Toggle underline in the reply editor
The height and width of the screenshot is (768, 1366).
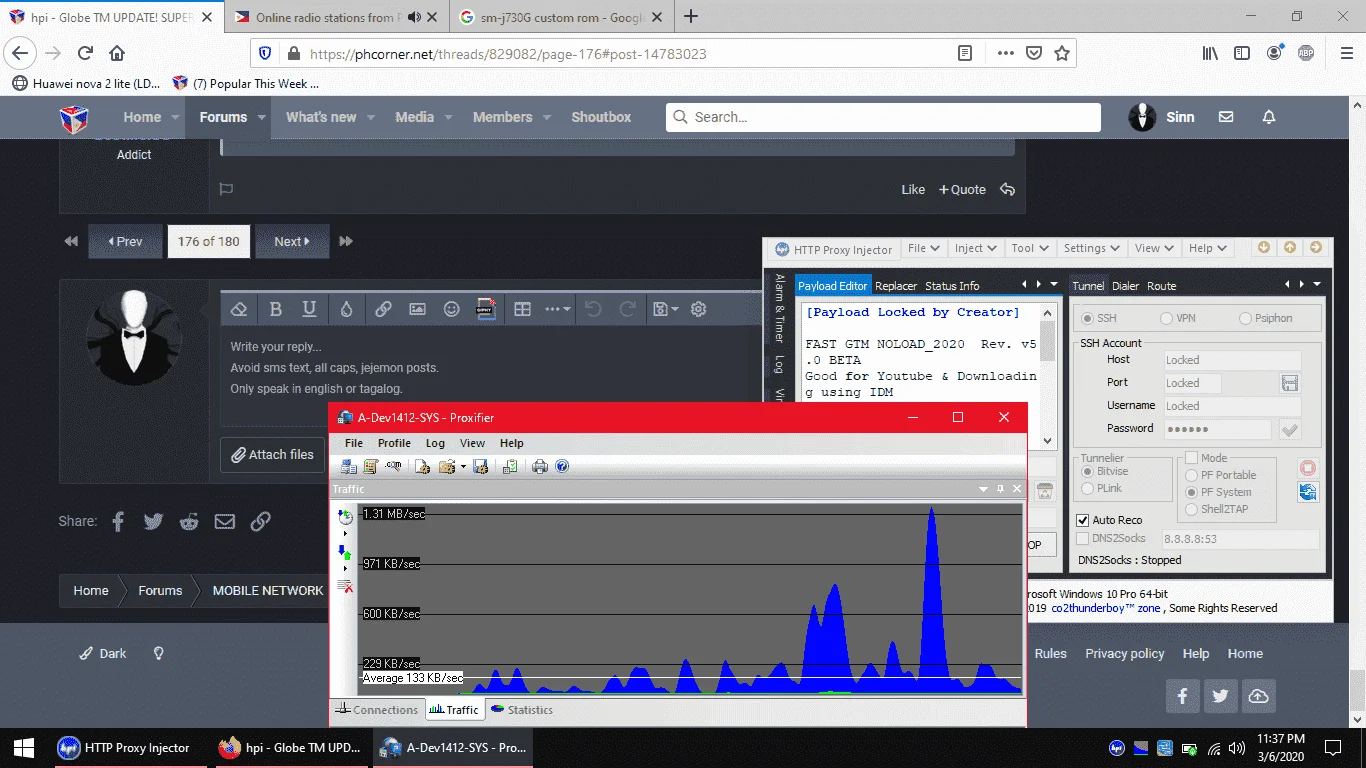[x=310, y=310]
